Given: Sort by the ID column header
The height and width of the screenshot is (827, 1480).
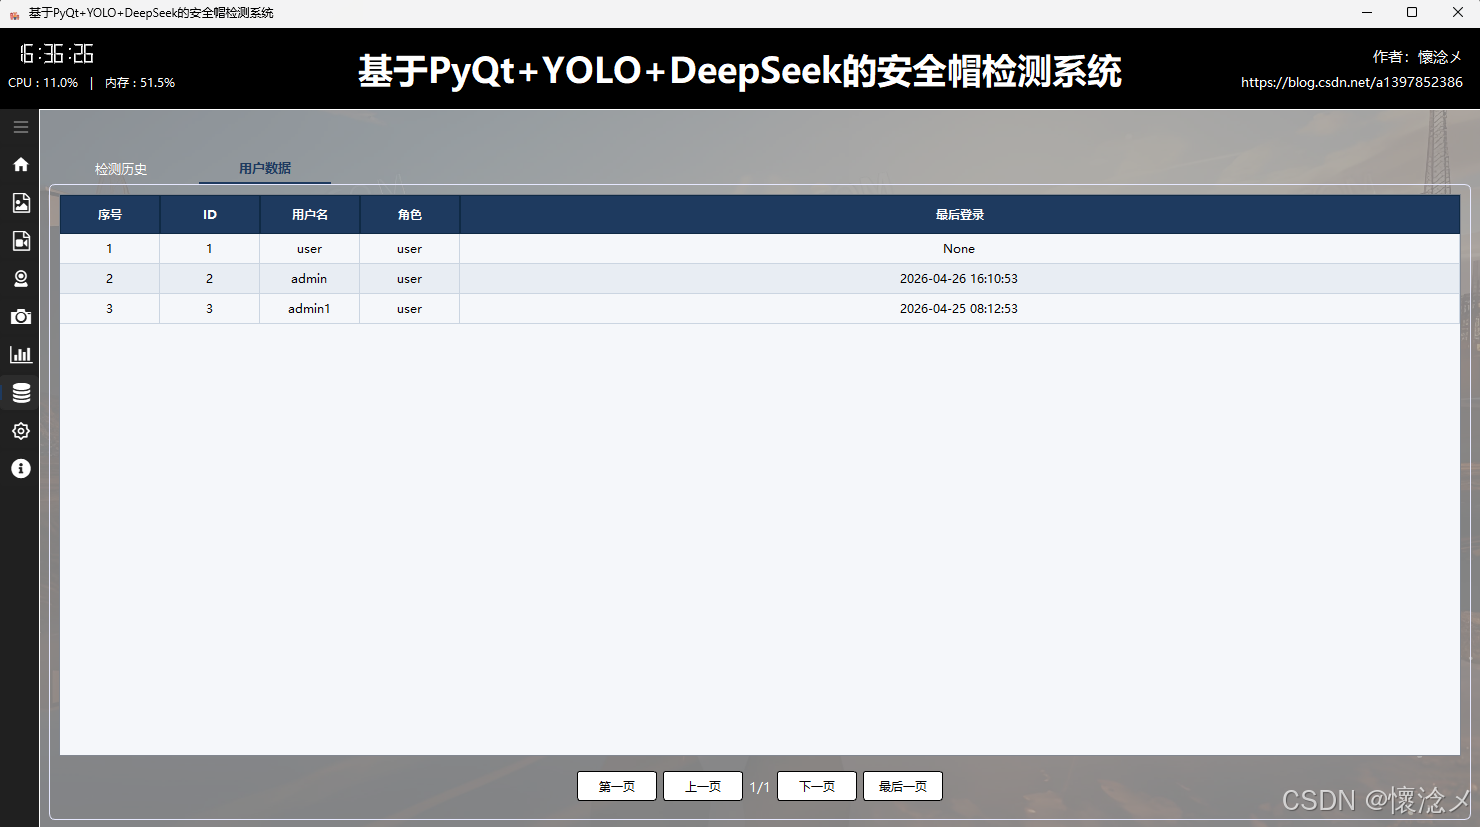Looking at the screenshot, I should (x=210, y=215).
